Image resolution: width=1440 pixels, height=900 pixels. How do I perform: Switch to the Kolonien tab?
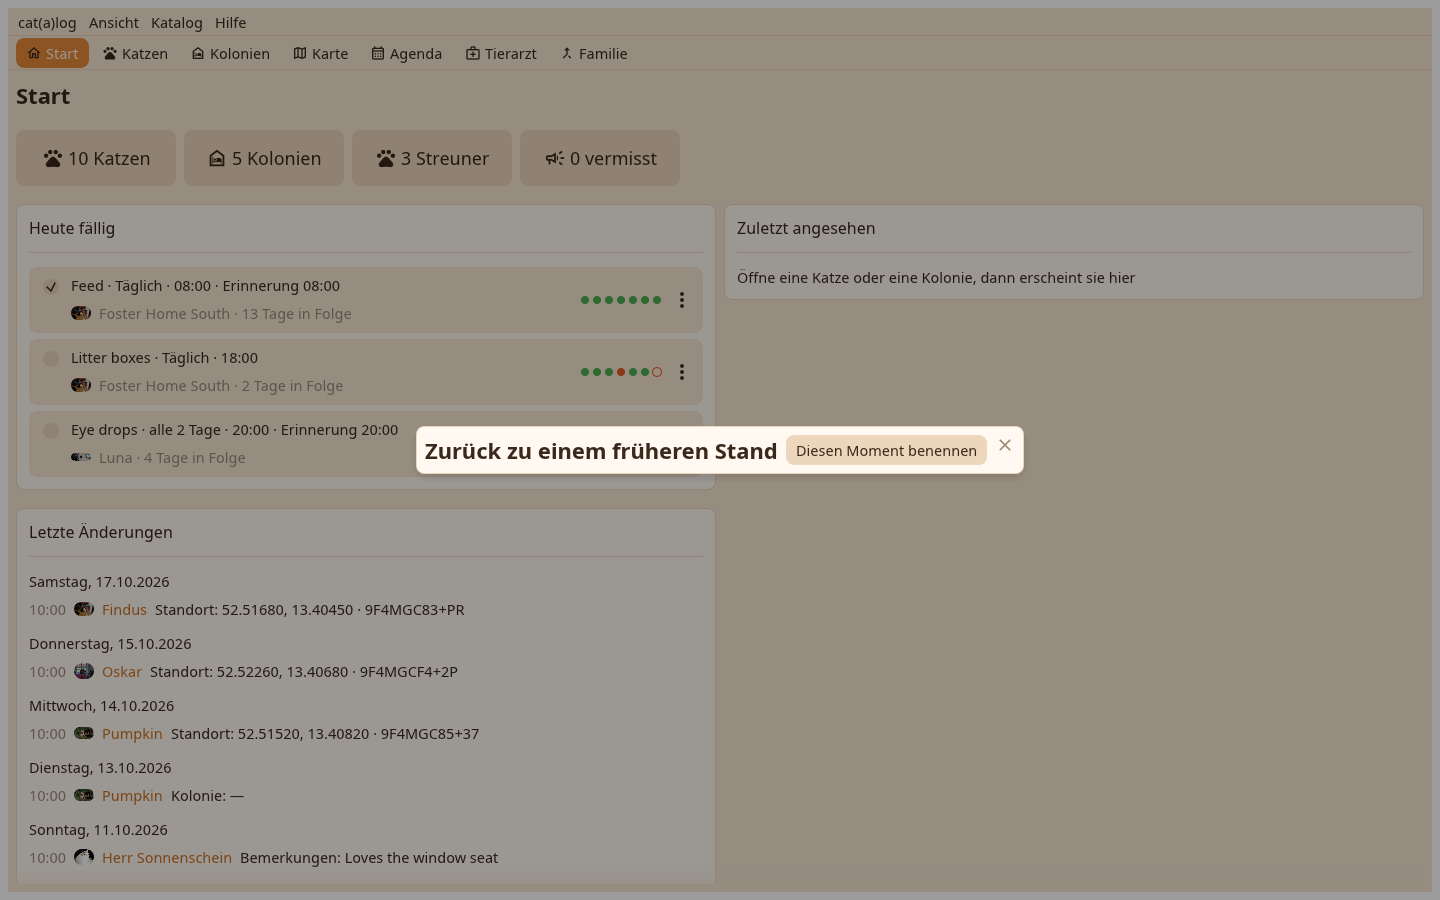pyautogui.click(x=231, y=54)
